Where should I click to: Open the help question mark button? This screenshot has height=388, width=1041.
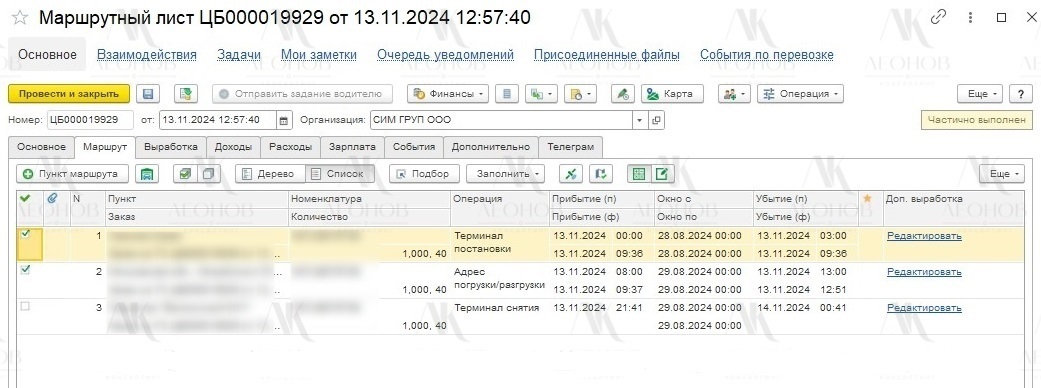click(1020, 94)
